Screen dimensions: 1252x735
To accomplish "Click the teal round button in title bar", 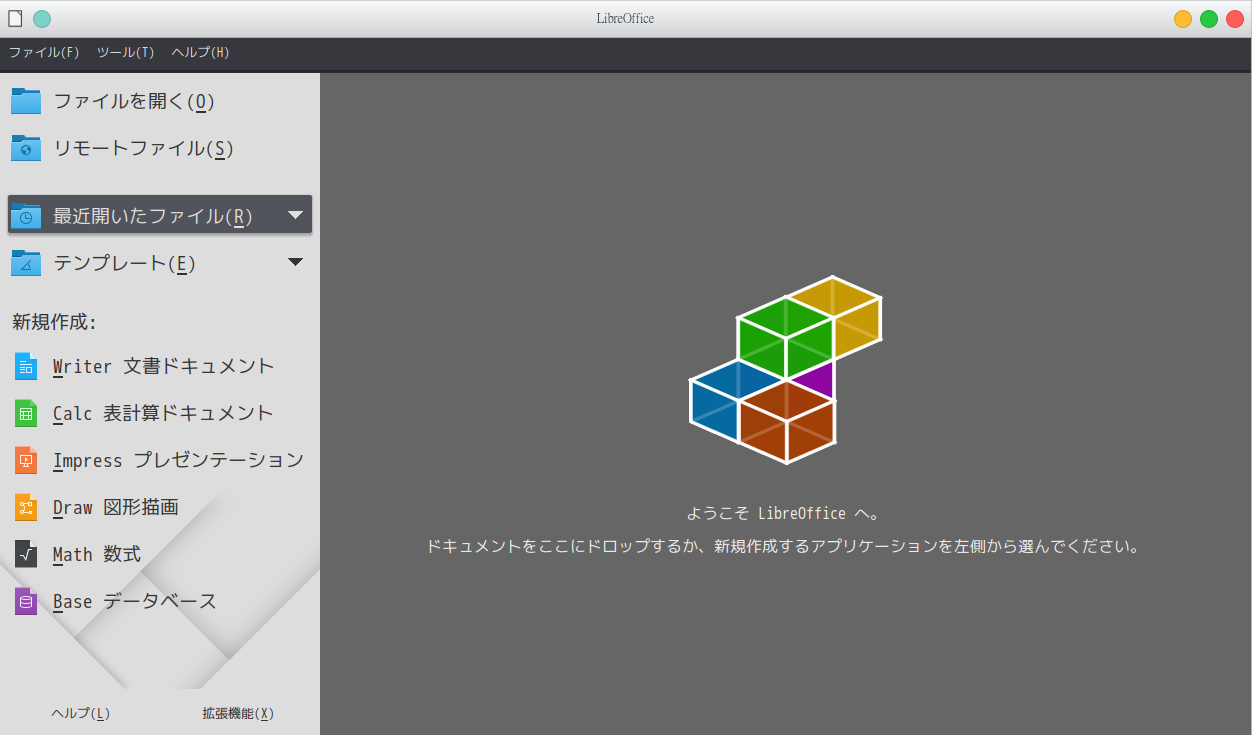I will [x=42, y=18].
